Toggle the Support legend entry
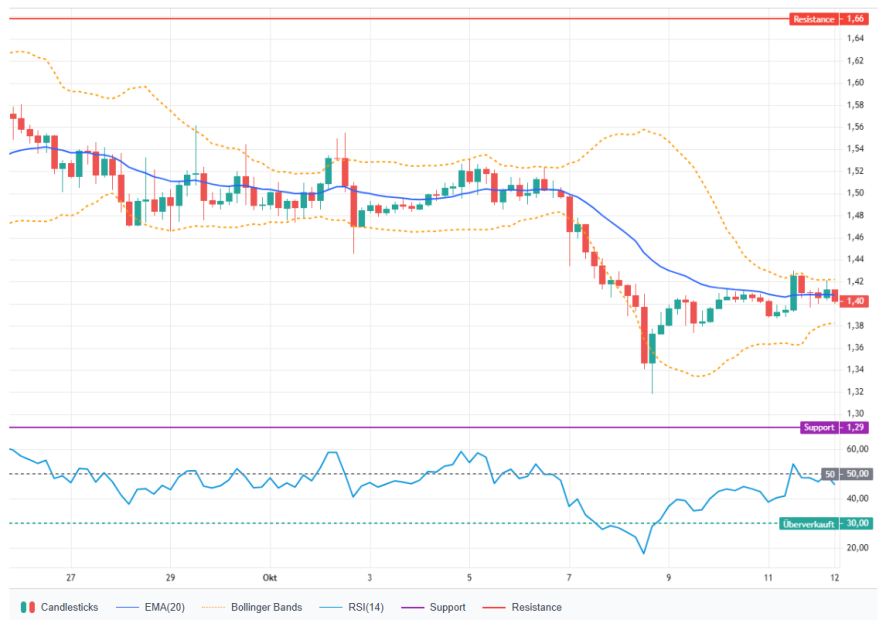The height and width of the screenshot is (620, 886). (433, 607)
